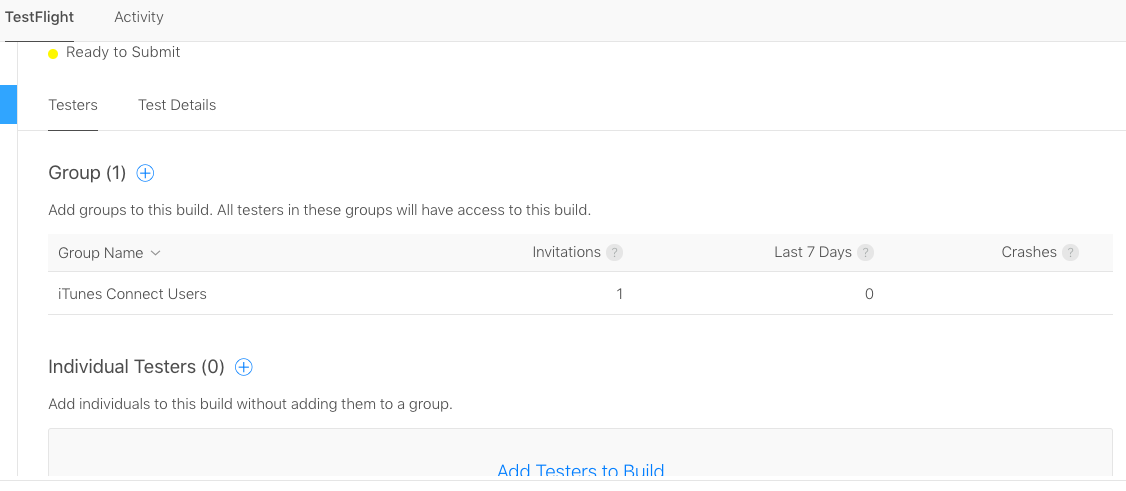Click the Crashes column header label

[x=1028, y=252]
